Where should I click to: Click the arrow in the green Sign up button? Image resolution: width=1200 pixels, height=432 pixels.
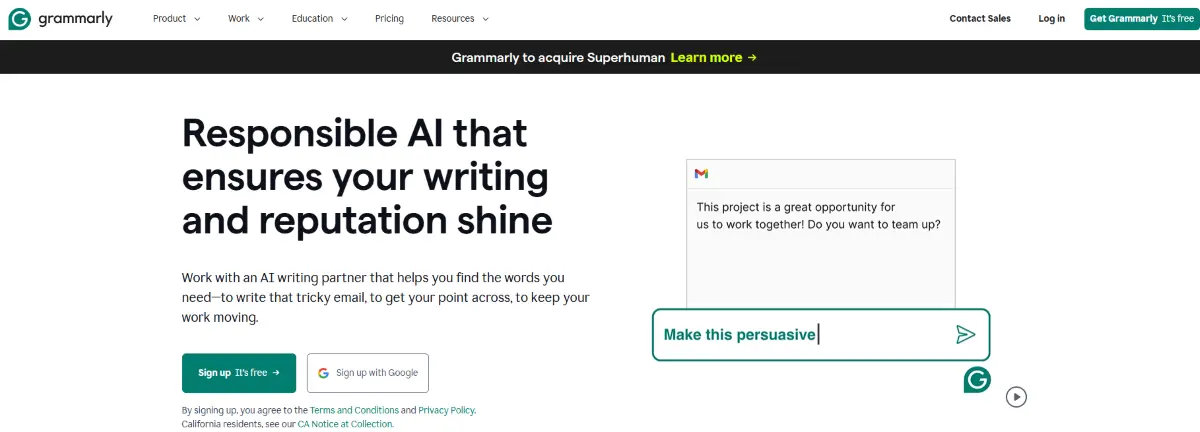pyautogui.click(x=276, y=373)
